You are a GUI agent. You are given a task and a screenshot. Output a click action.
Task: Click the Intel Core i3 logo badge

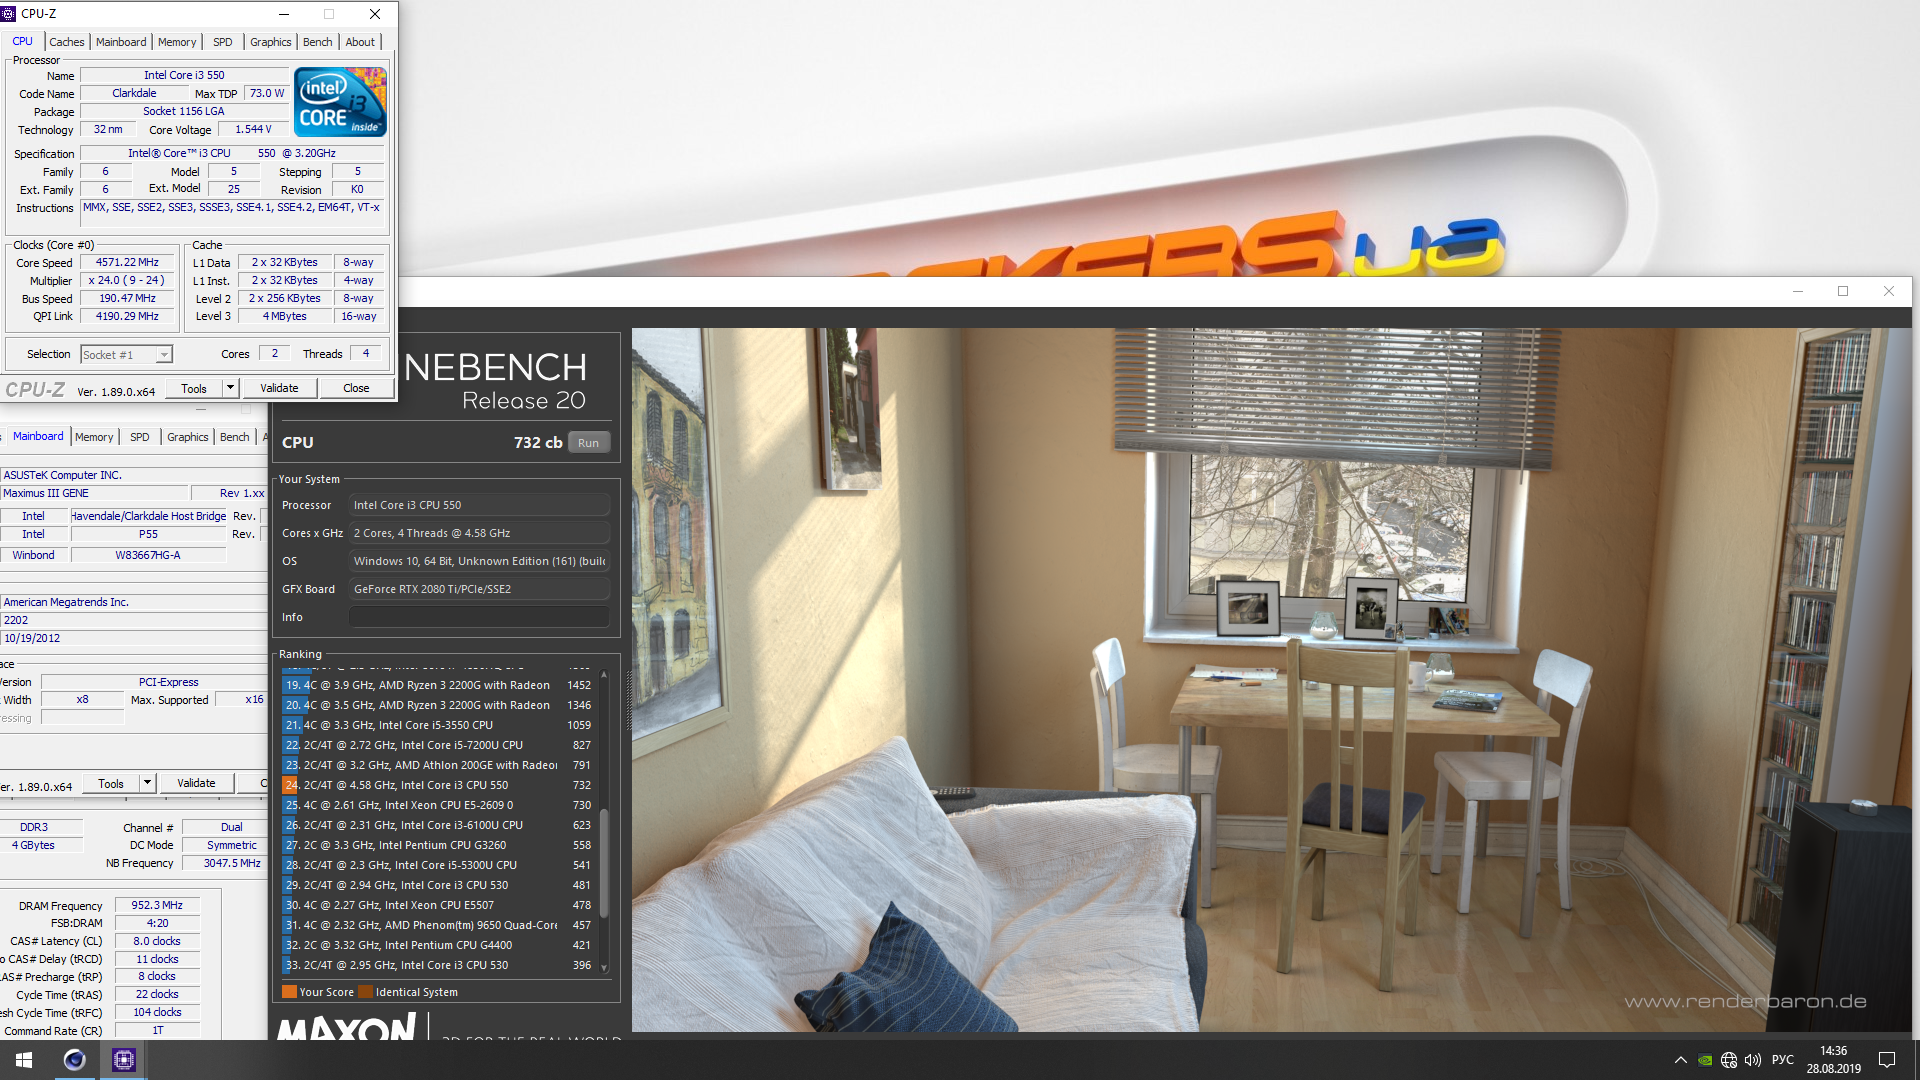[340, 102]
